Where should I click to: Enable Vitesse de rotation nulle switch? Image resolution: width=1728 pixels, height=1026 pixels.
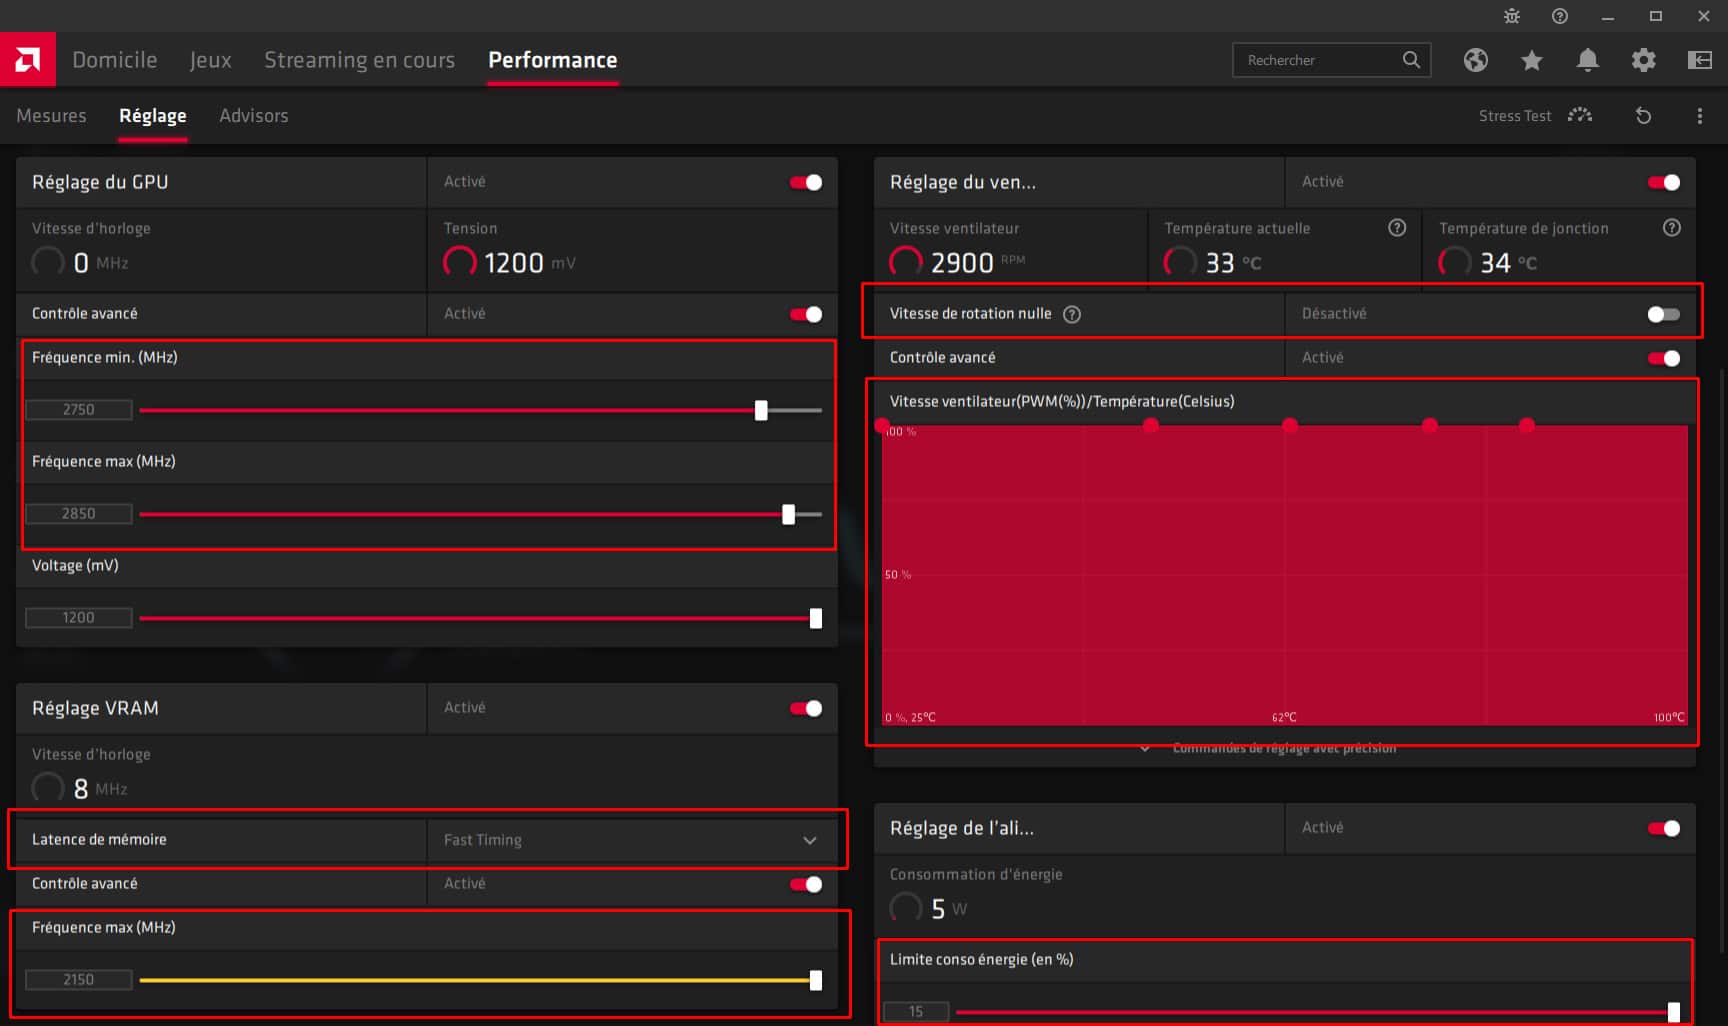tap(1663, 314)
